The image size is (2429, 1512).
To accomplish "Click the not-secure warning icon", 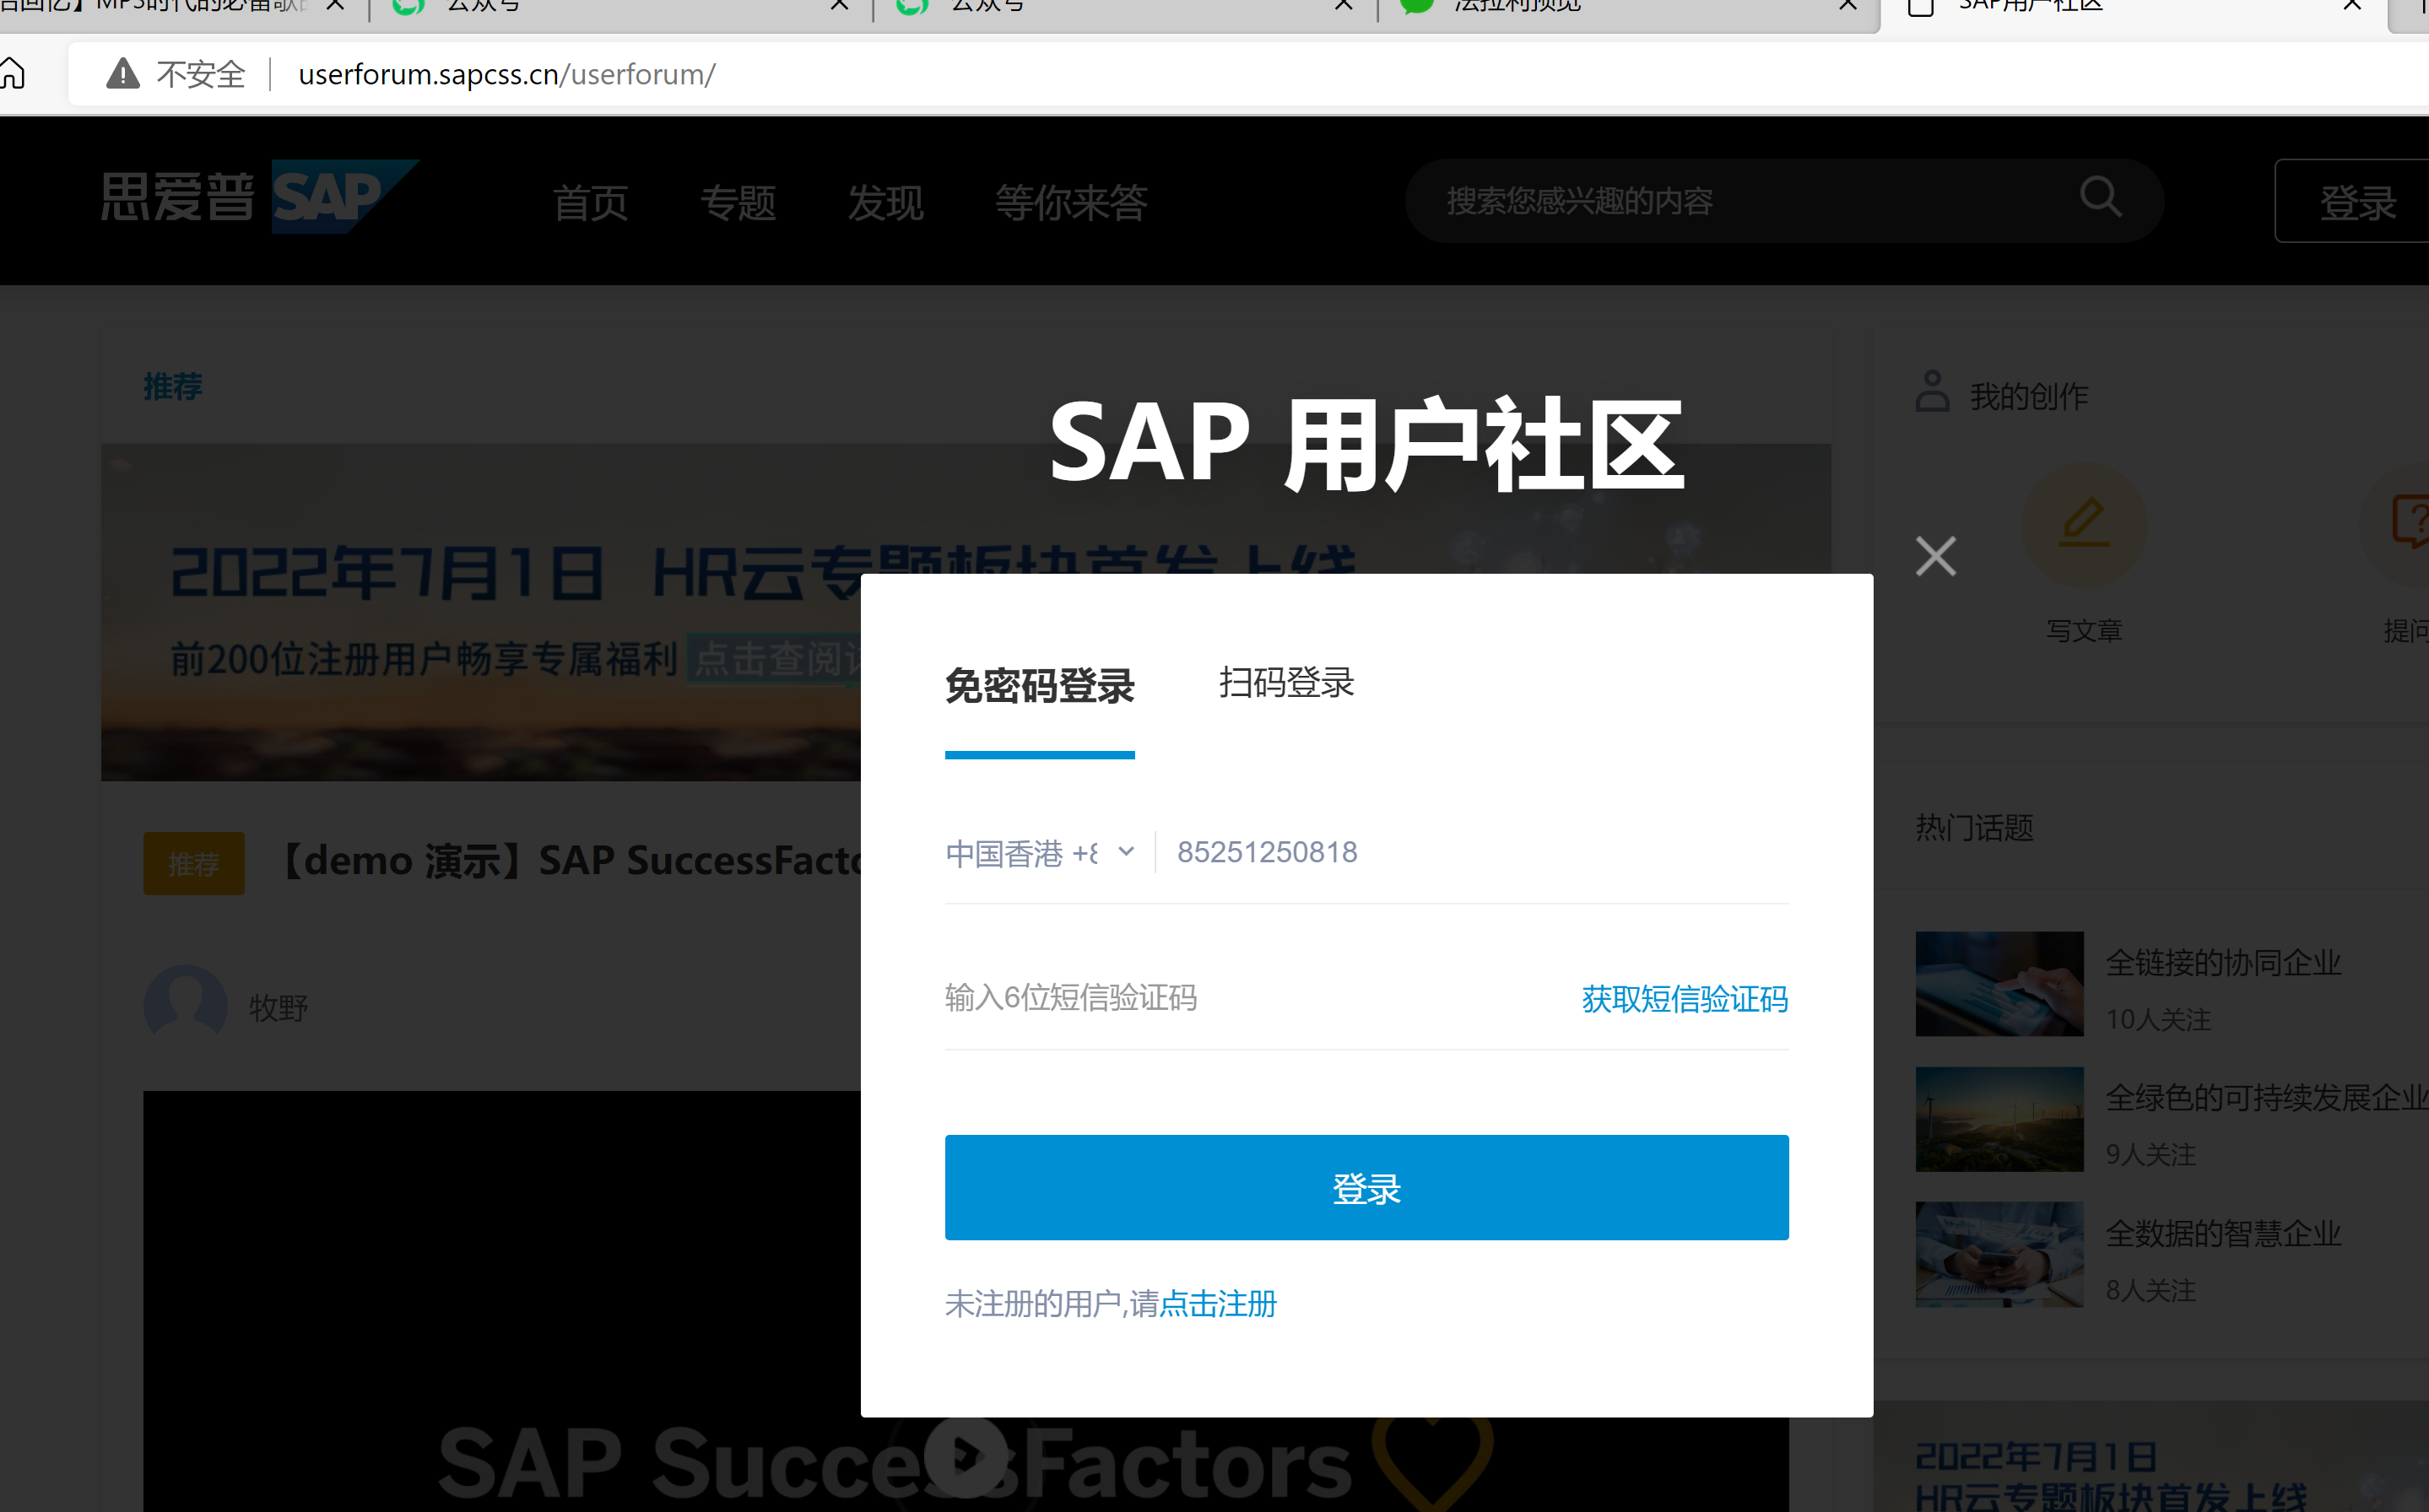I will pos(123,74).
